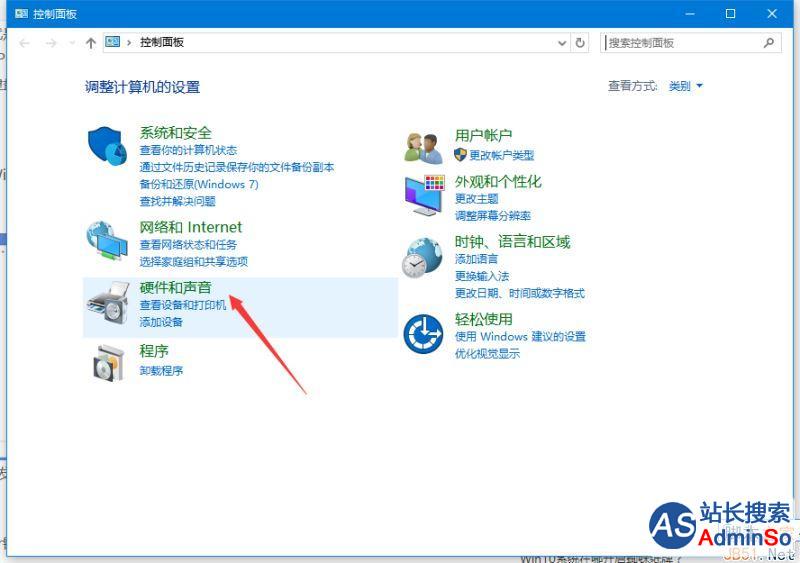Click the 控制面板 breadcrumb in address bar
800x563 pixels.
point(162,42)
